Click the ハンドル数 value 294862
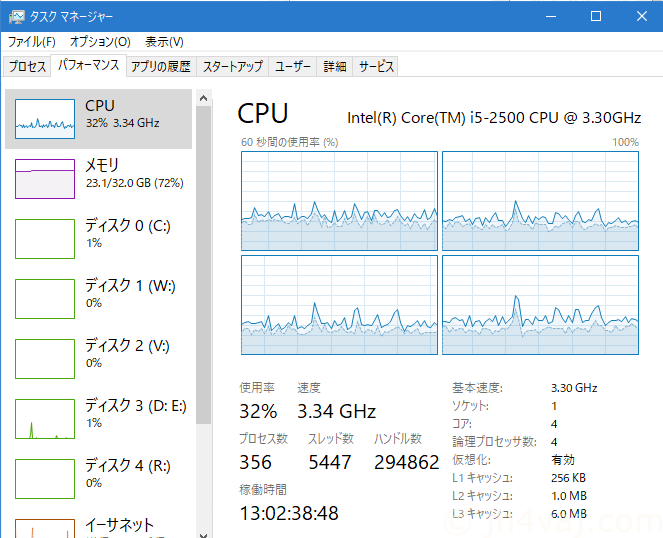The width and height of the screenshot is (663, 538). pos(407,462)
